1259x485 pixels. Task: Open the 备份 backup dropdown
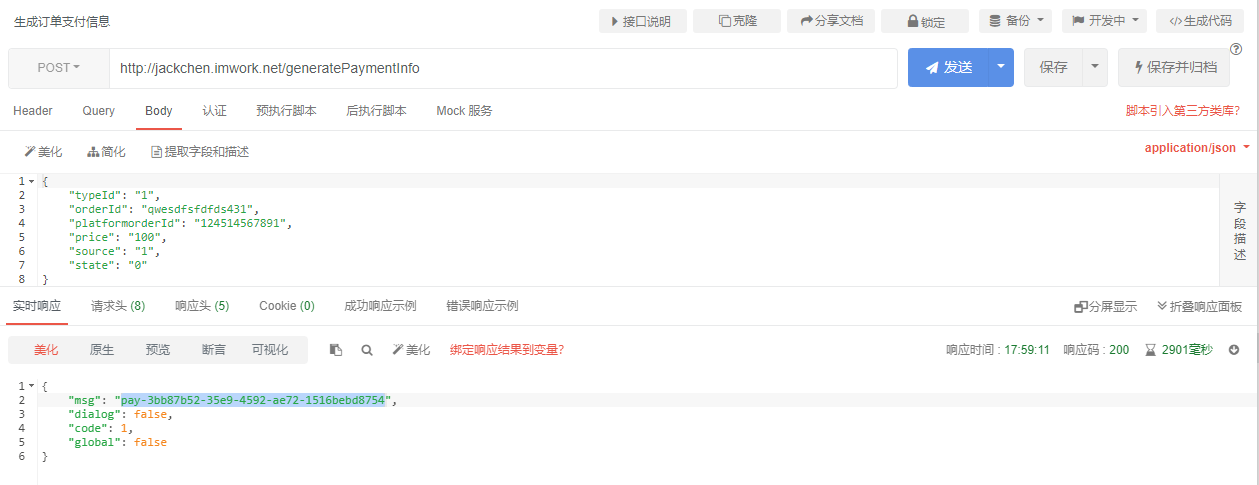click(1014, 21)
